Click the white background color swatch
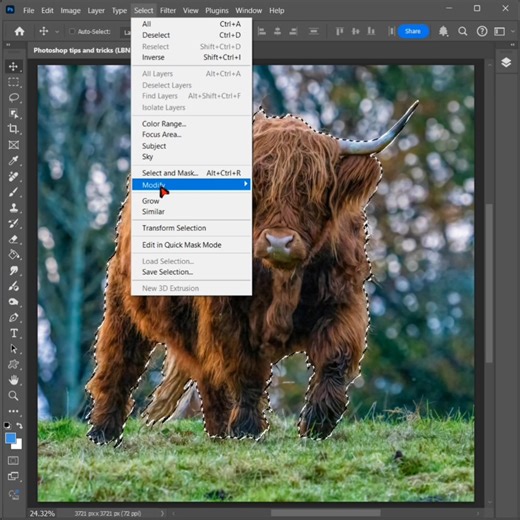Screen dimensions: 520x520 [x=17, y=445]
